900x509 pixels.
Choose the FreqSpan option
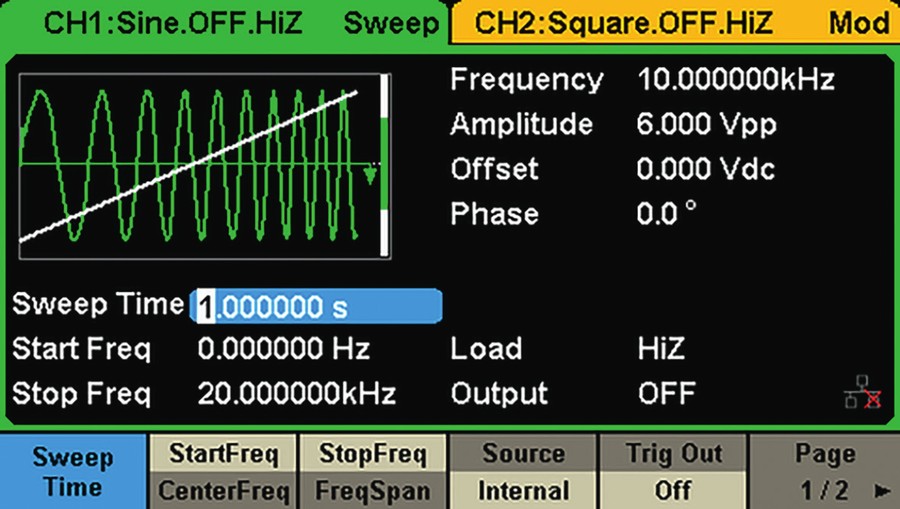373,491
